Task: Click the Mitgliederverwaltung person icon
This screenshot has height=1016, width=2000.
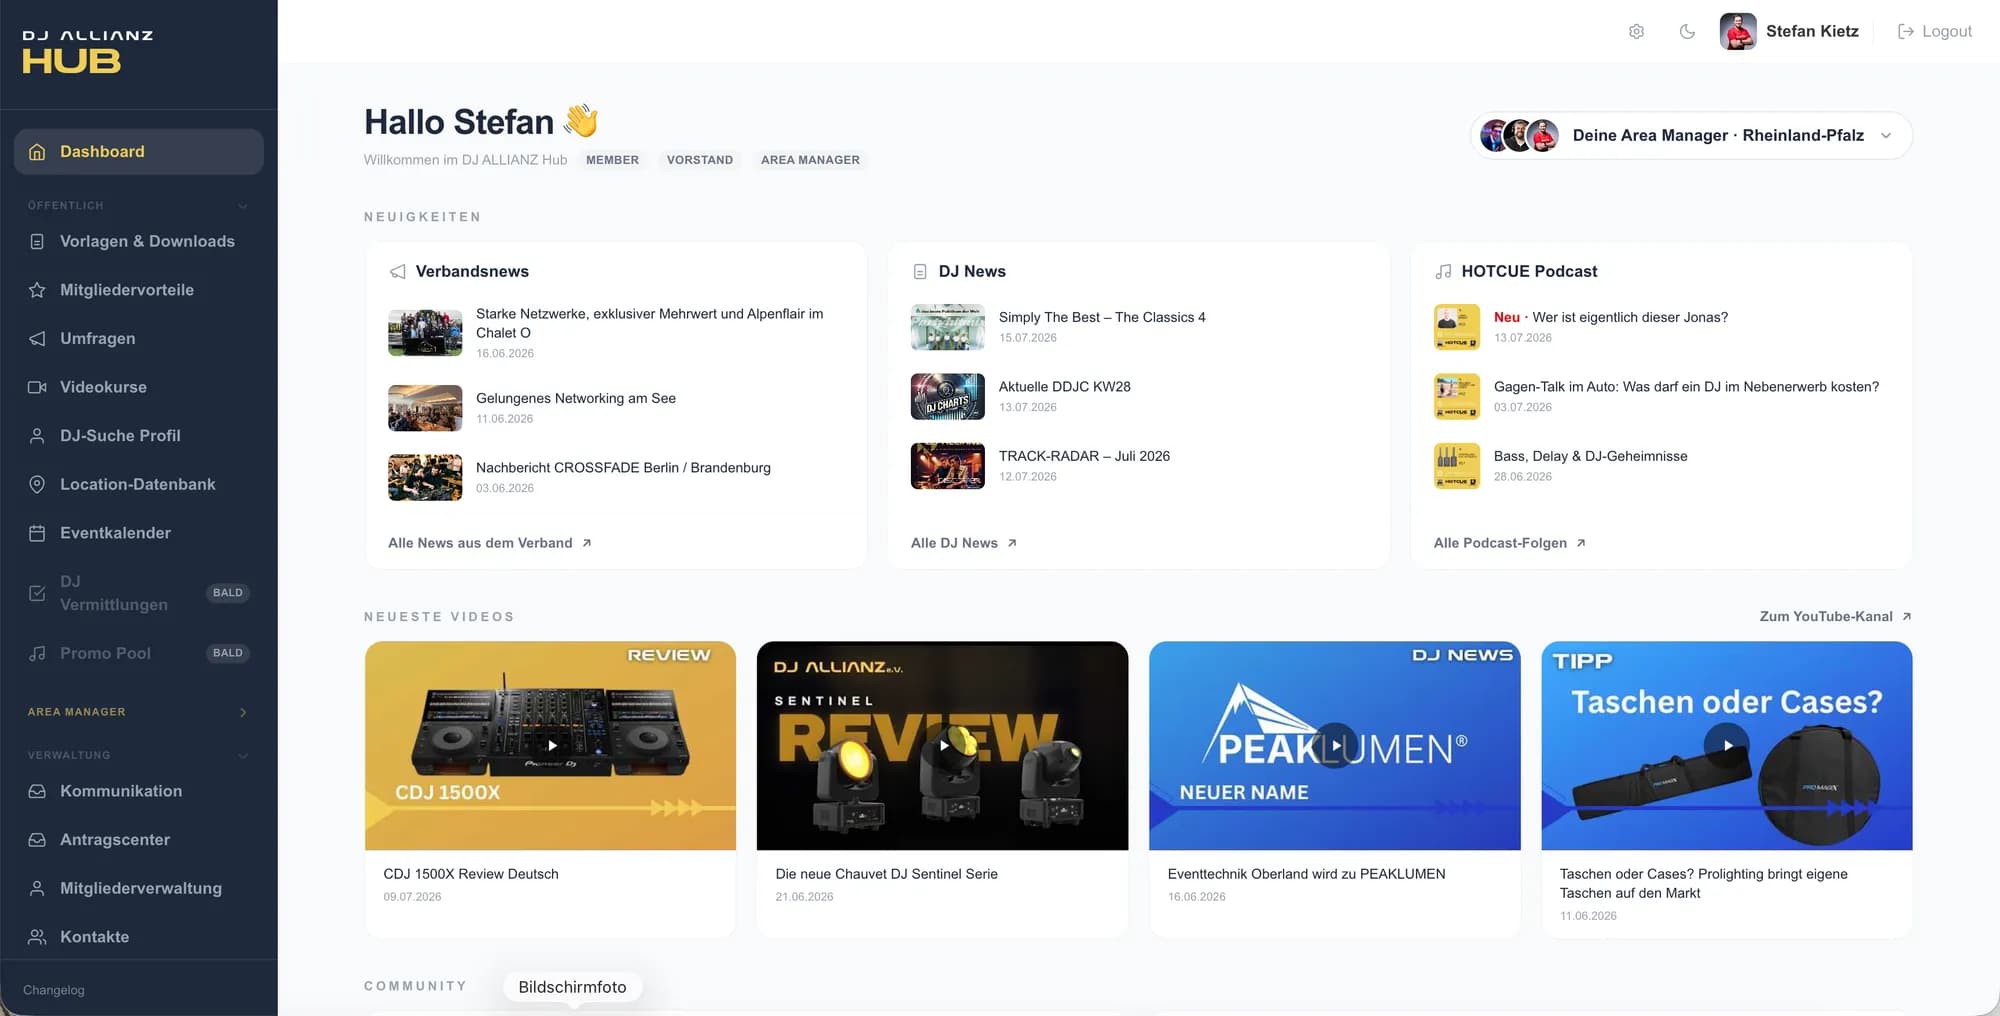Action: tap(37, 888)
